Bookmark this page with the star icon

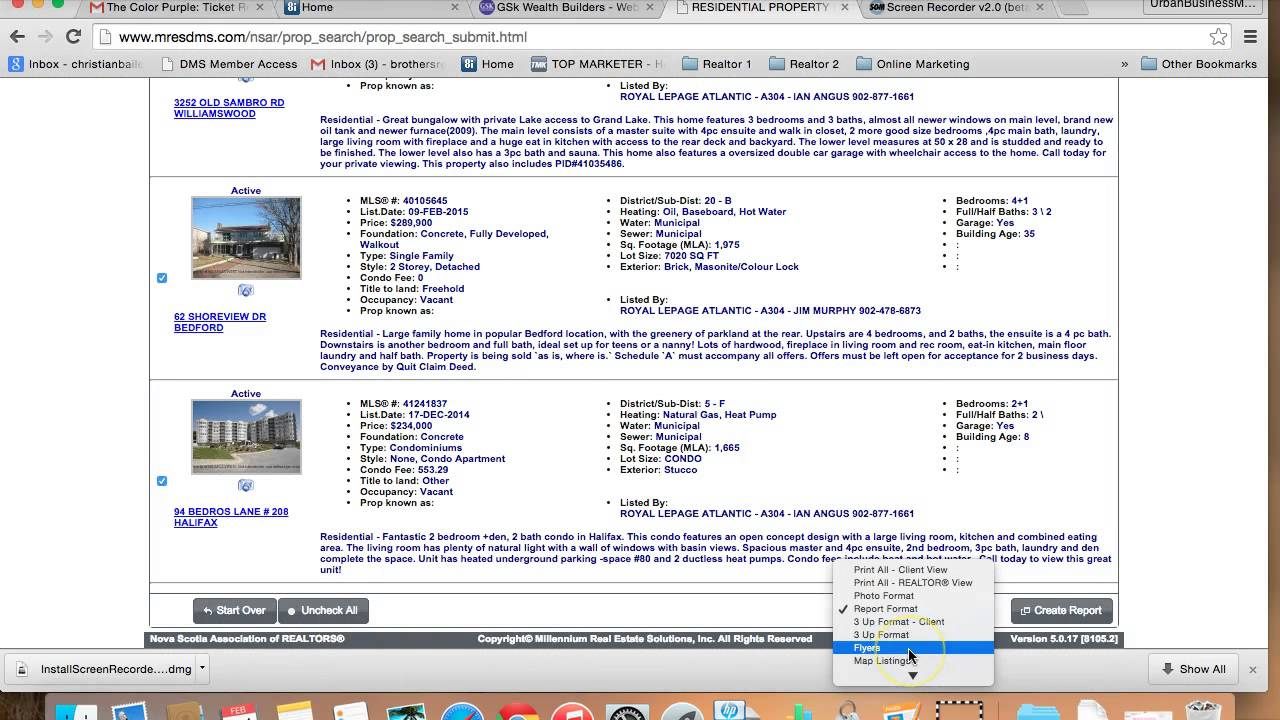click(1218, 37)
